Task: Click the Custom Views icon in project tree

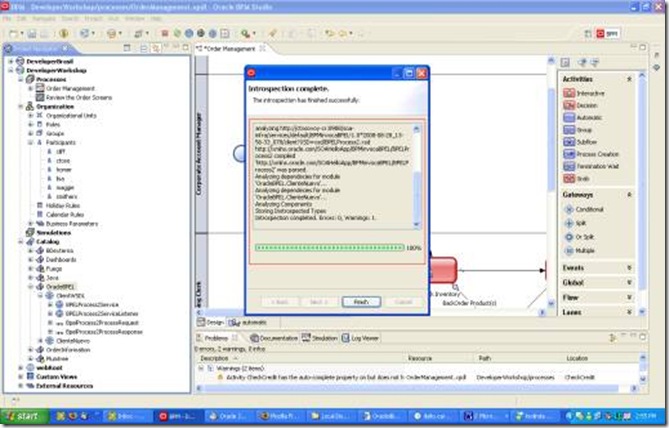Action: tap(30, 376)
